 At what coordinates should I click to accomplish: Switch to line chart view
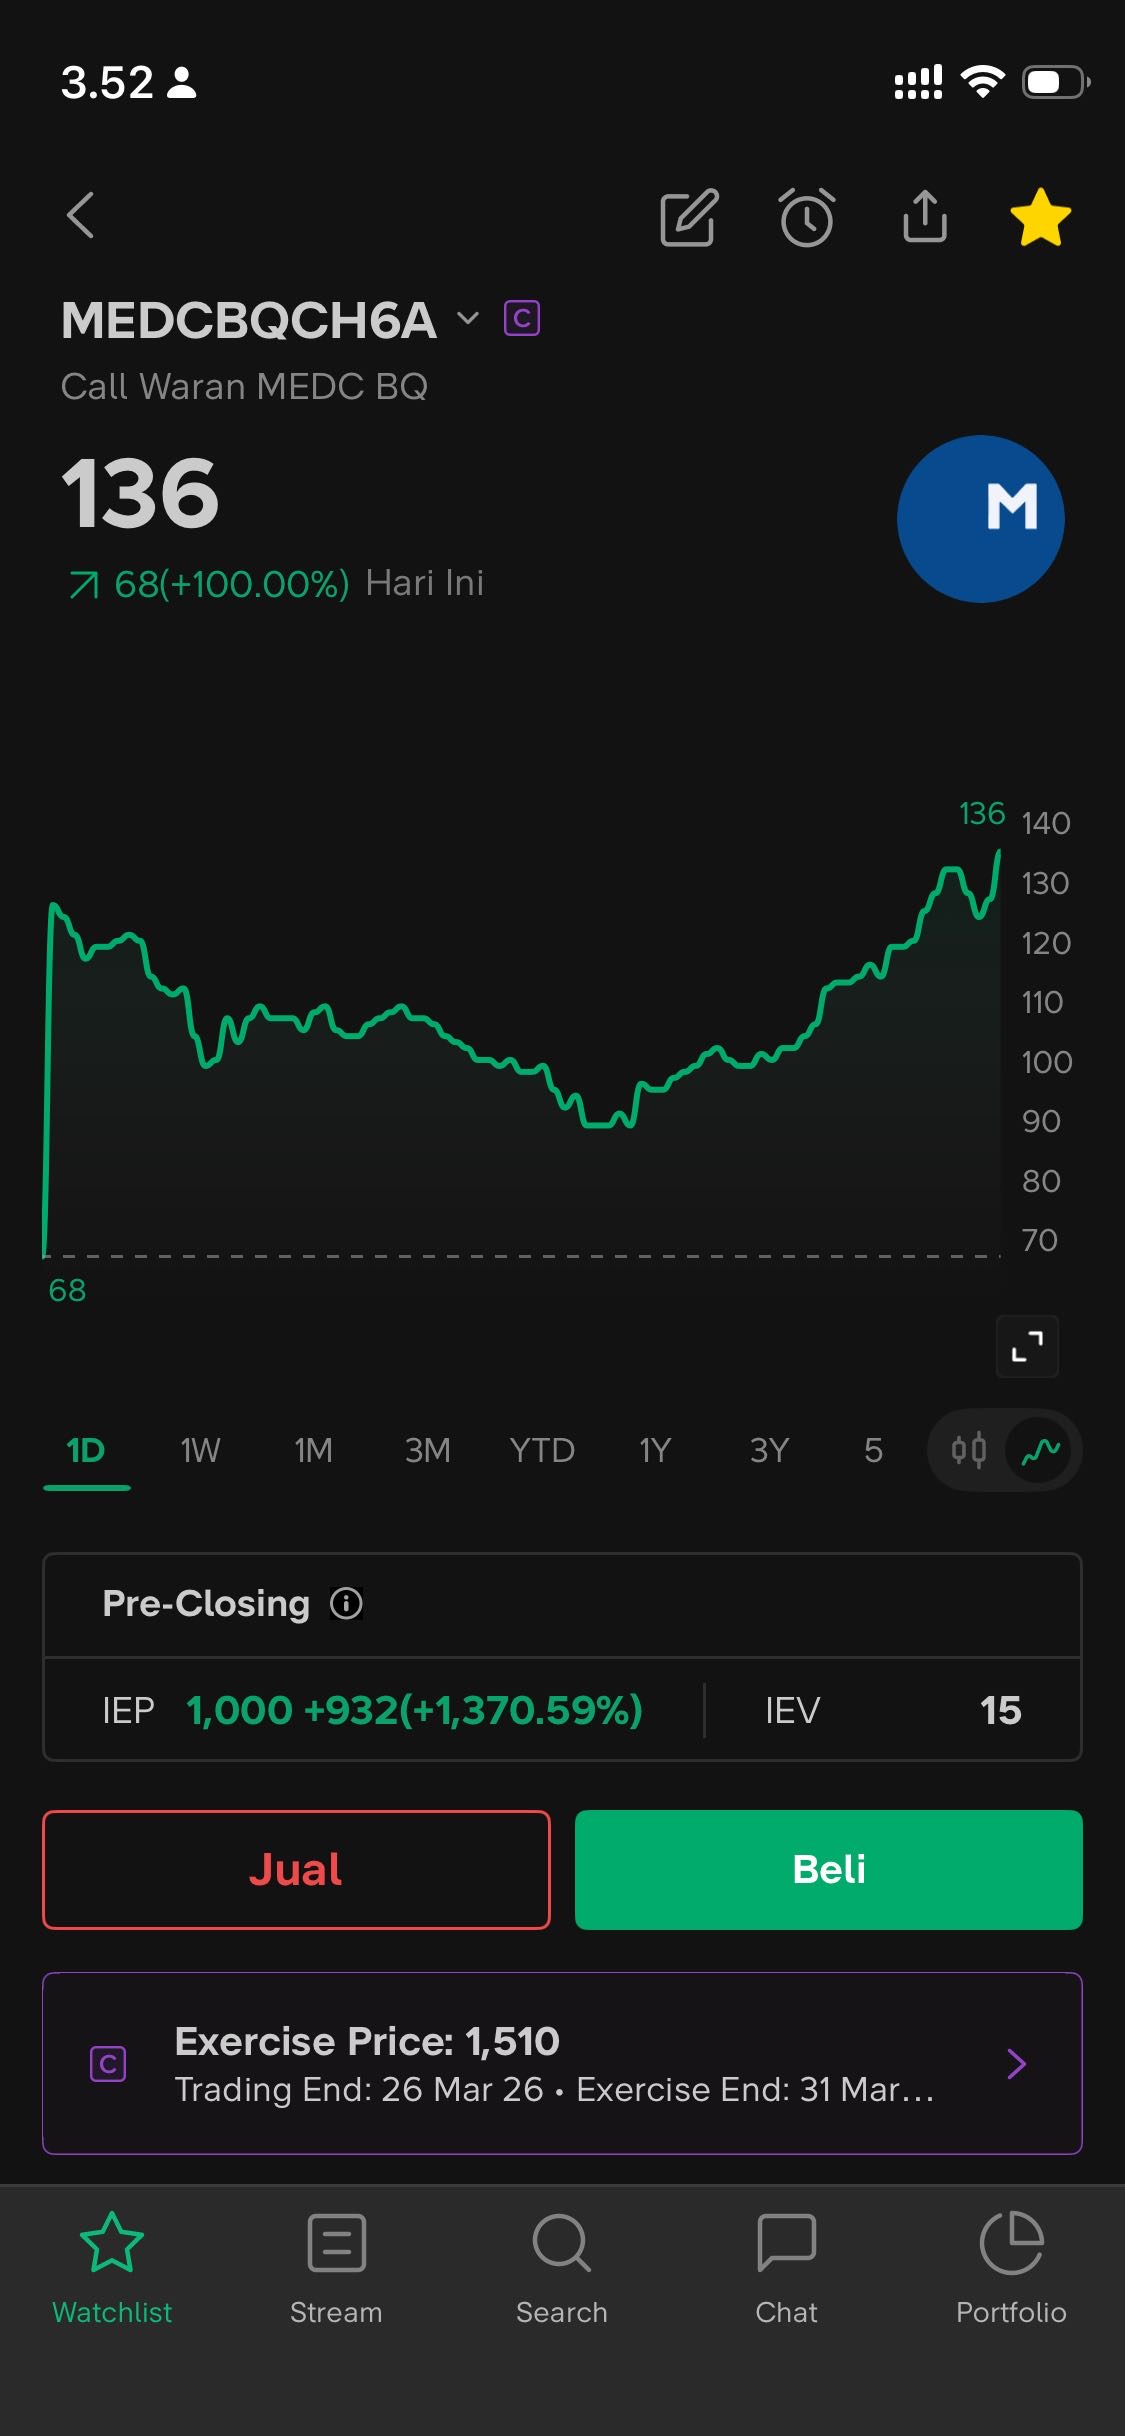1040,1450
